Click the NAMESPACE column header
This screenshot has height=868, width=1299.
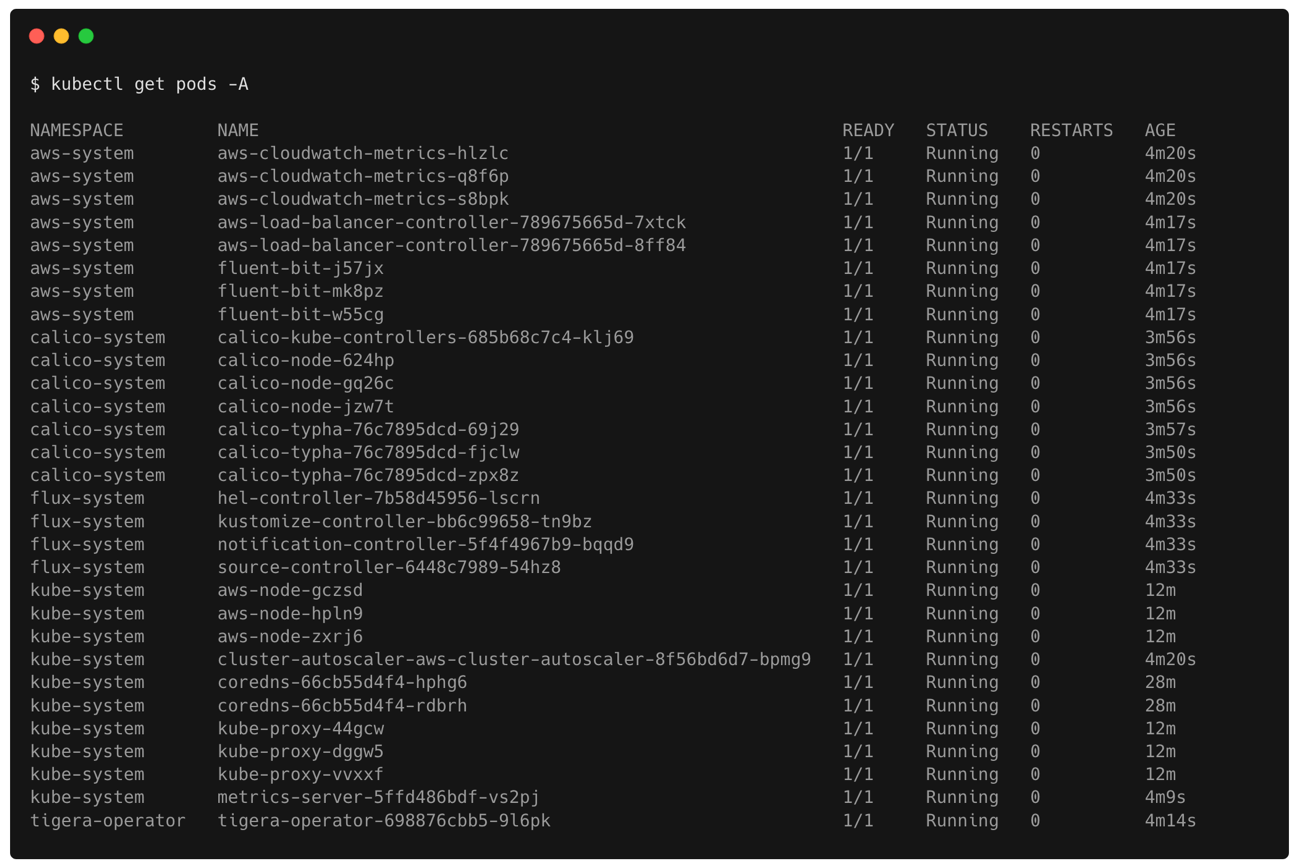tap(77, 131)
